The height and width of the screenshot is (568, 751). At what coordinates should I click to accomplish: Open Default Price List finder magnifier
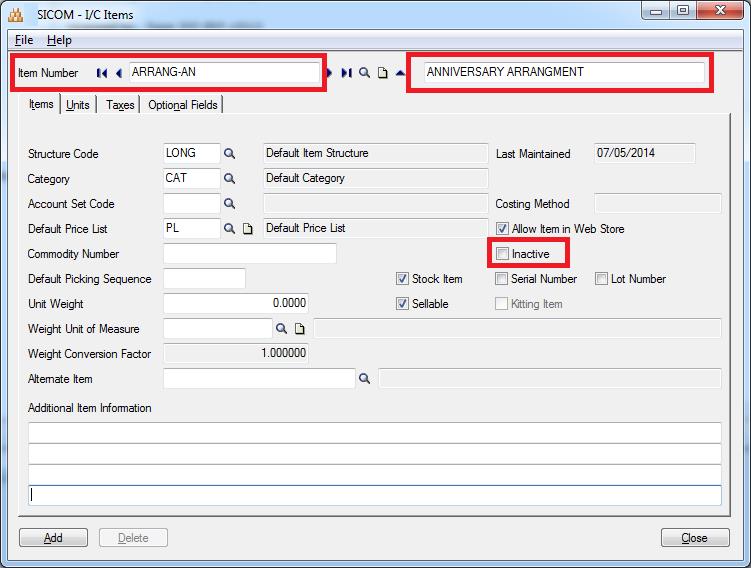(x=229, y=228)
